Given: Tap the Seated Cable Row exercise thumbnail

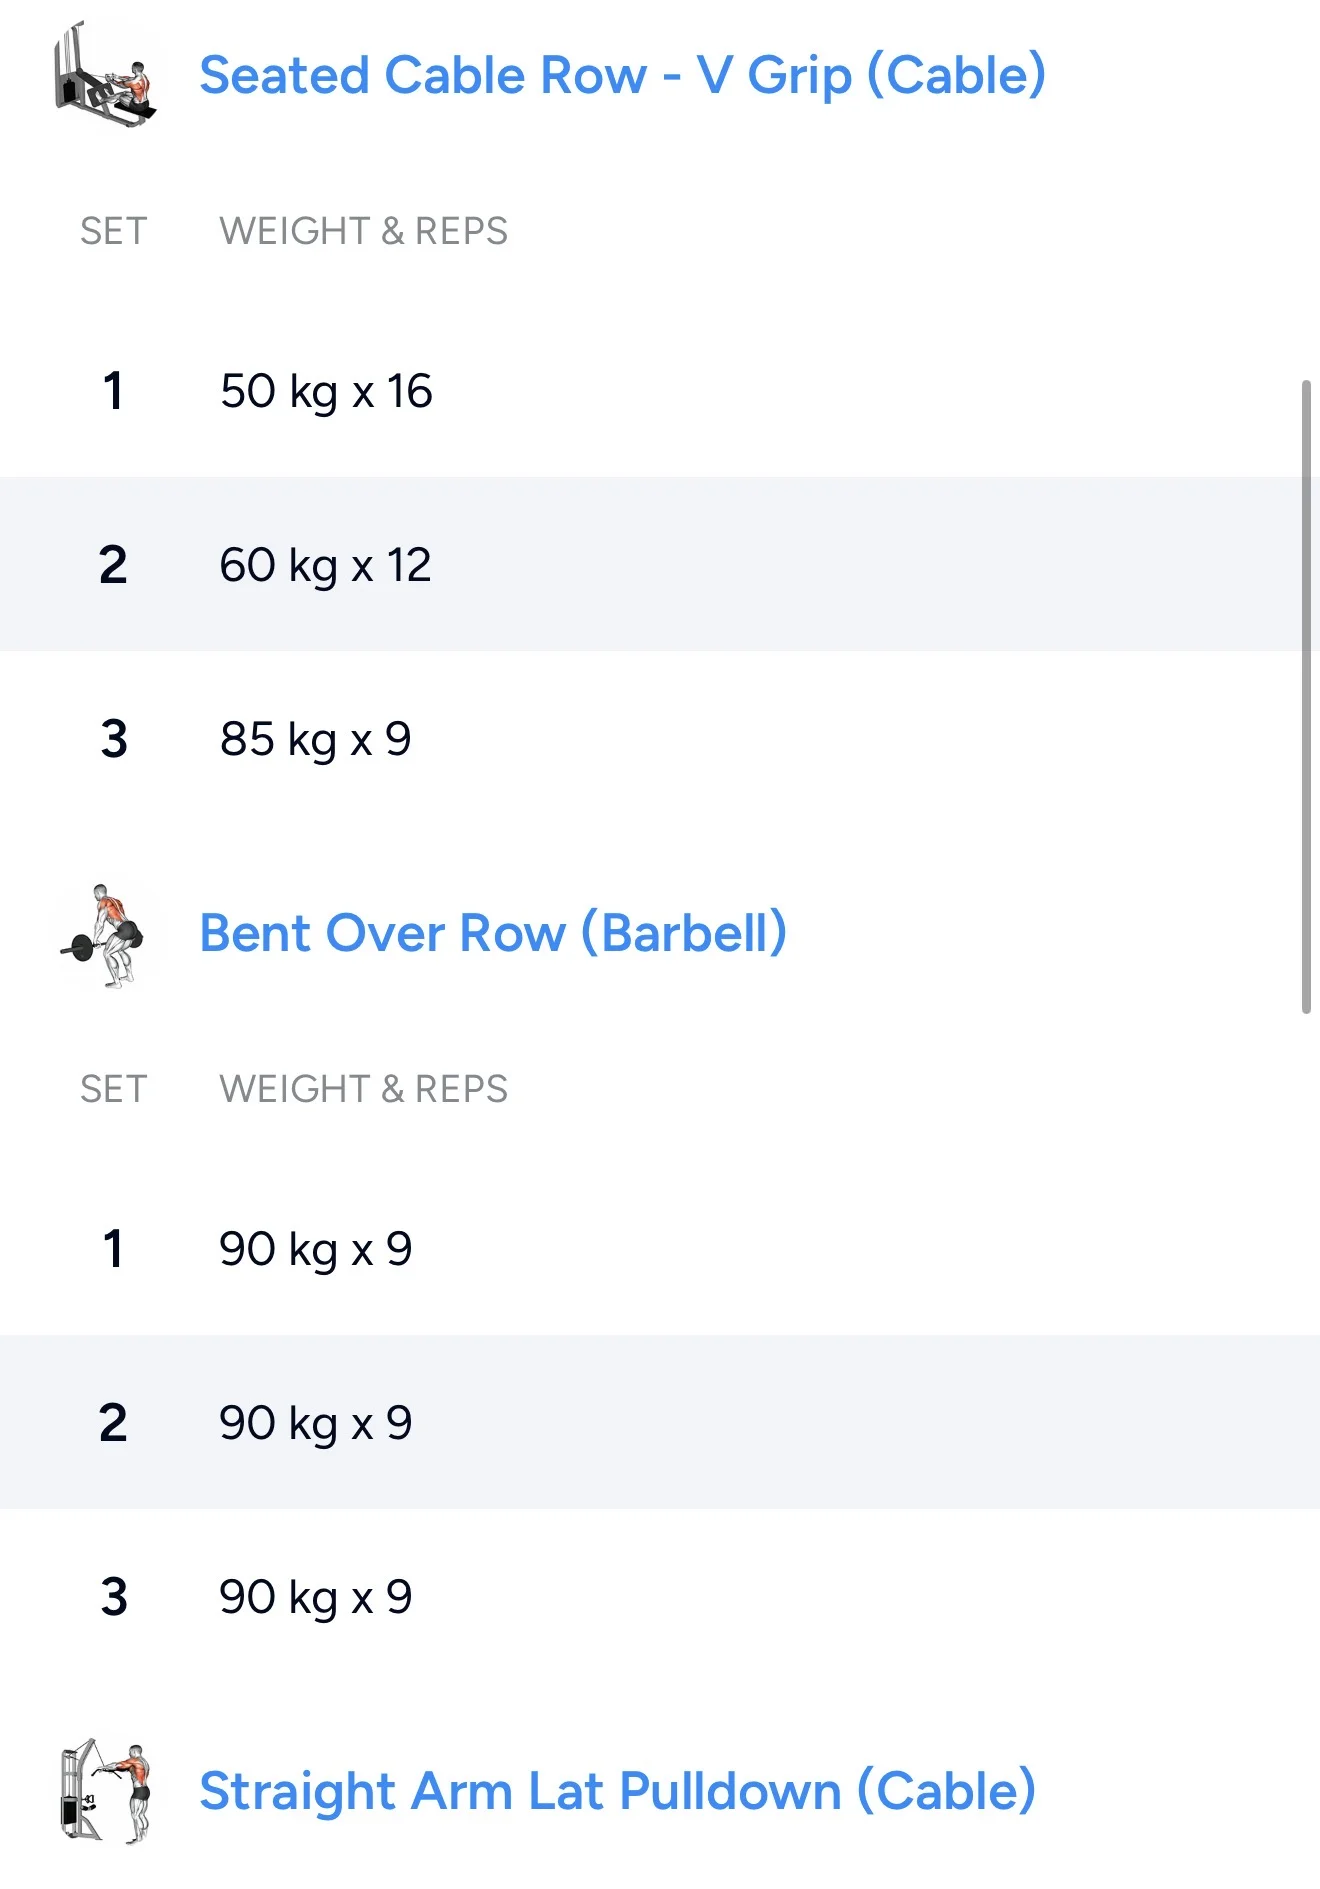Looking at the screenshot, I should (105, 76).
